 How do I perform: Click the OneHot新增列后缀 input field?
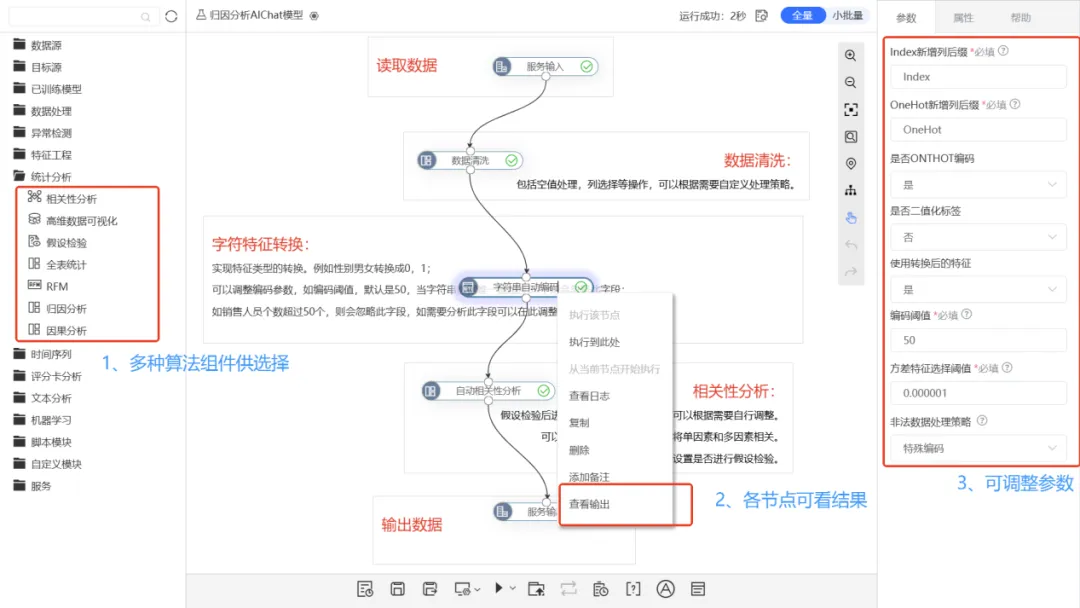point(978,129)
